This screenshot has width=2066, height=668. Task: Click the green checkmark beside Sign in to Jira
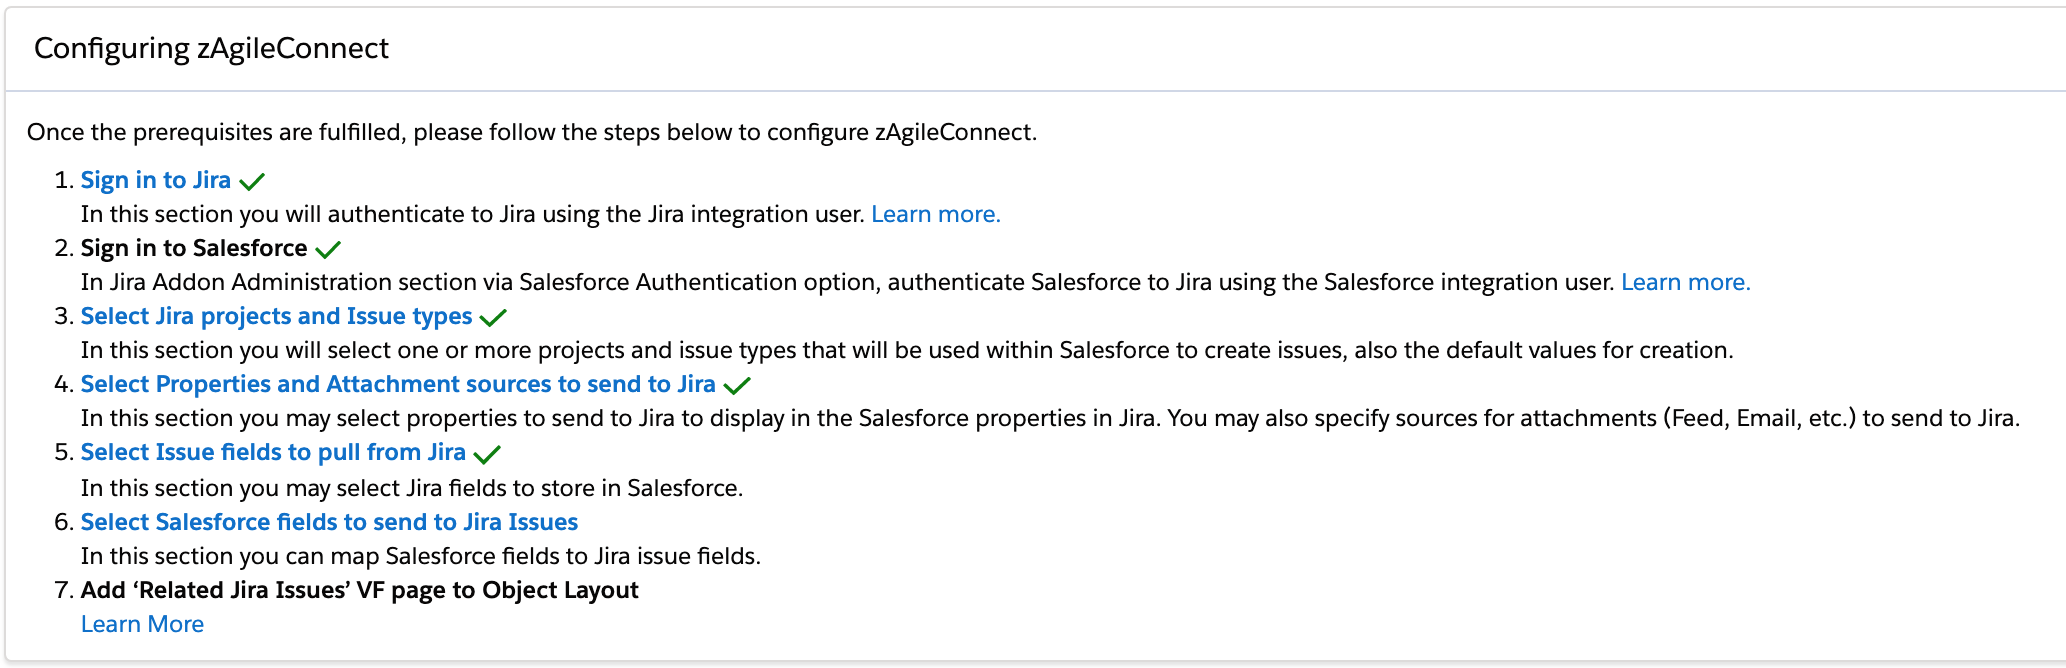[252, 182]
